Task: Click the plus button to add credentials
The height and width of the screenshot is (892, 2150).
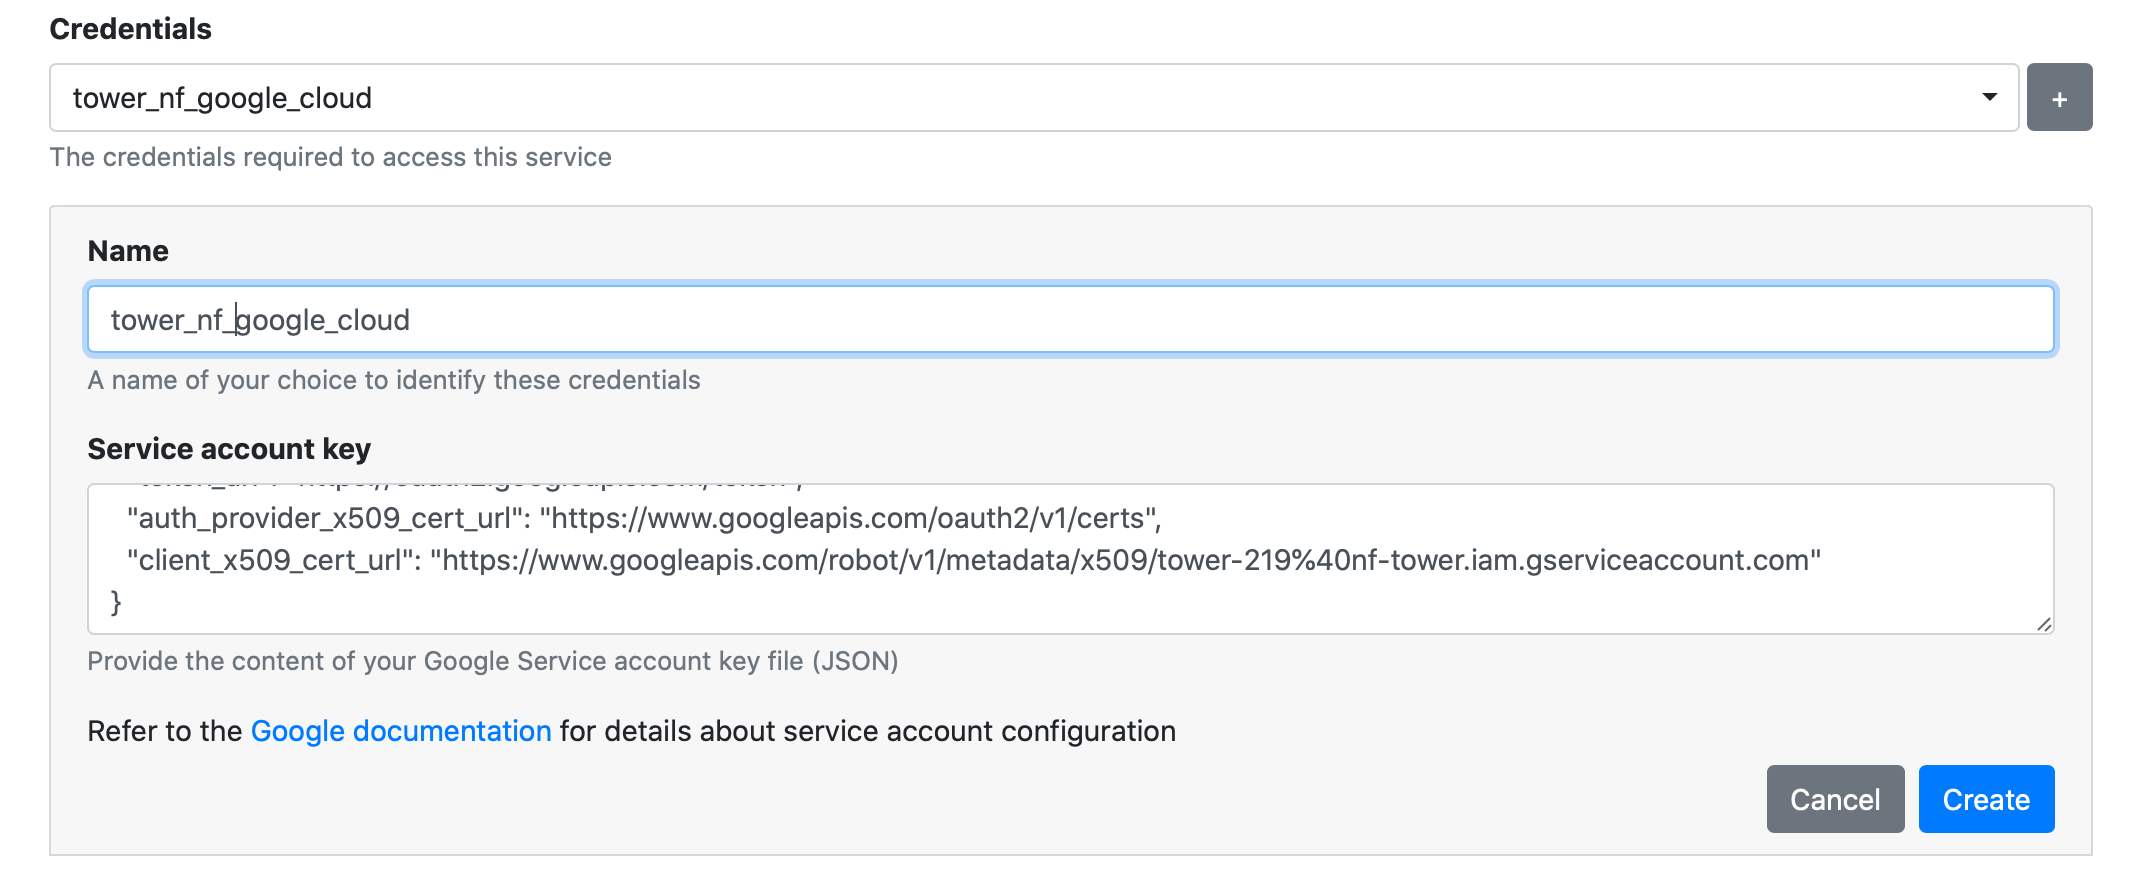Action: point(2058,98)
